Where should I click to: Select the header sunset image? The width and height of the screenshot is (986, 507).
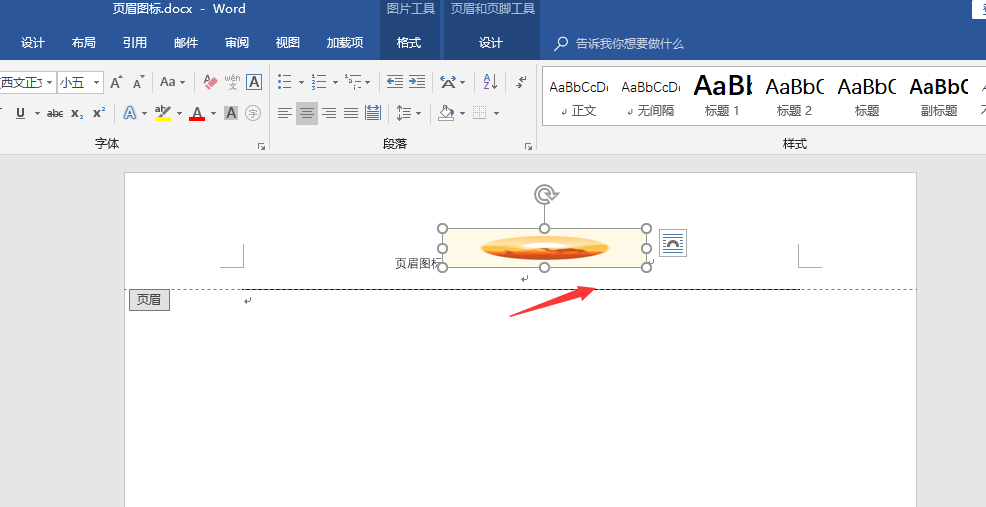coord(545,248)
